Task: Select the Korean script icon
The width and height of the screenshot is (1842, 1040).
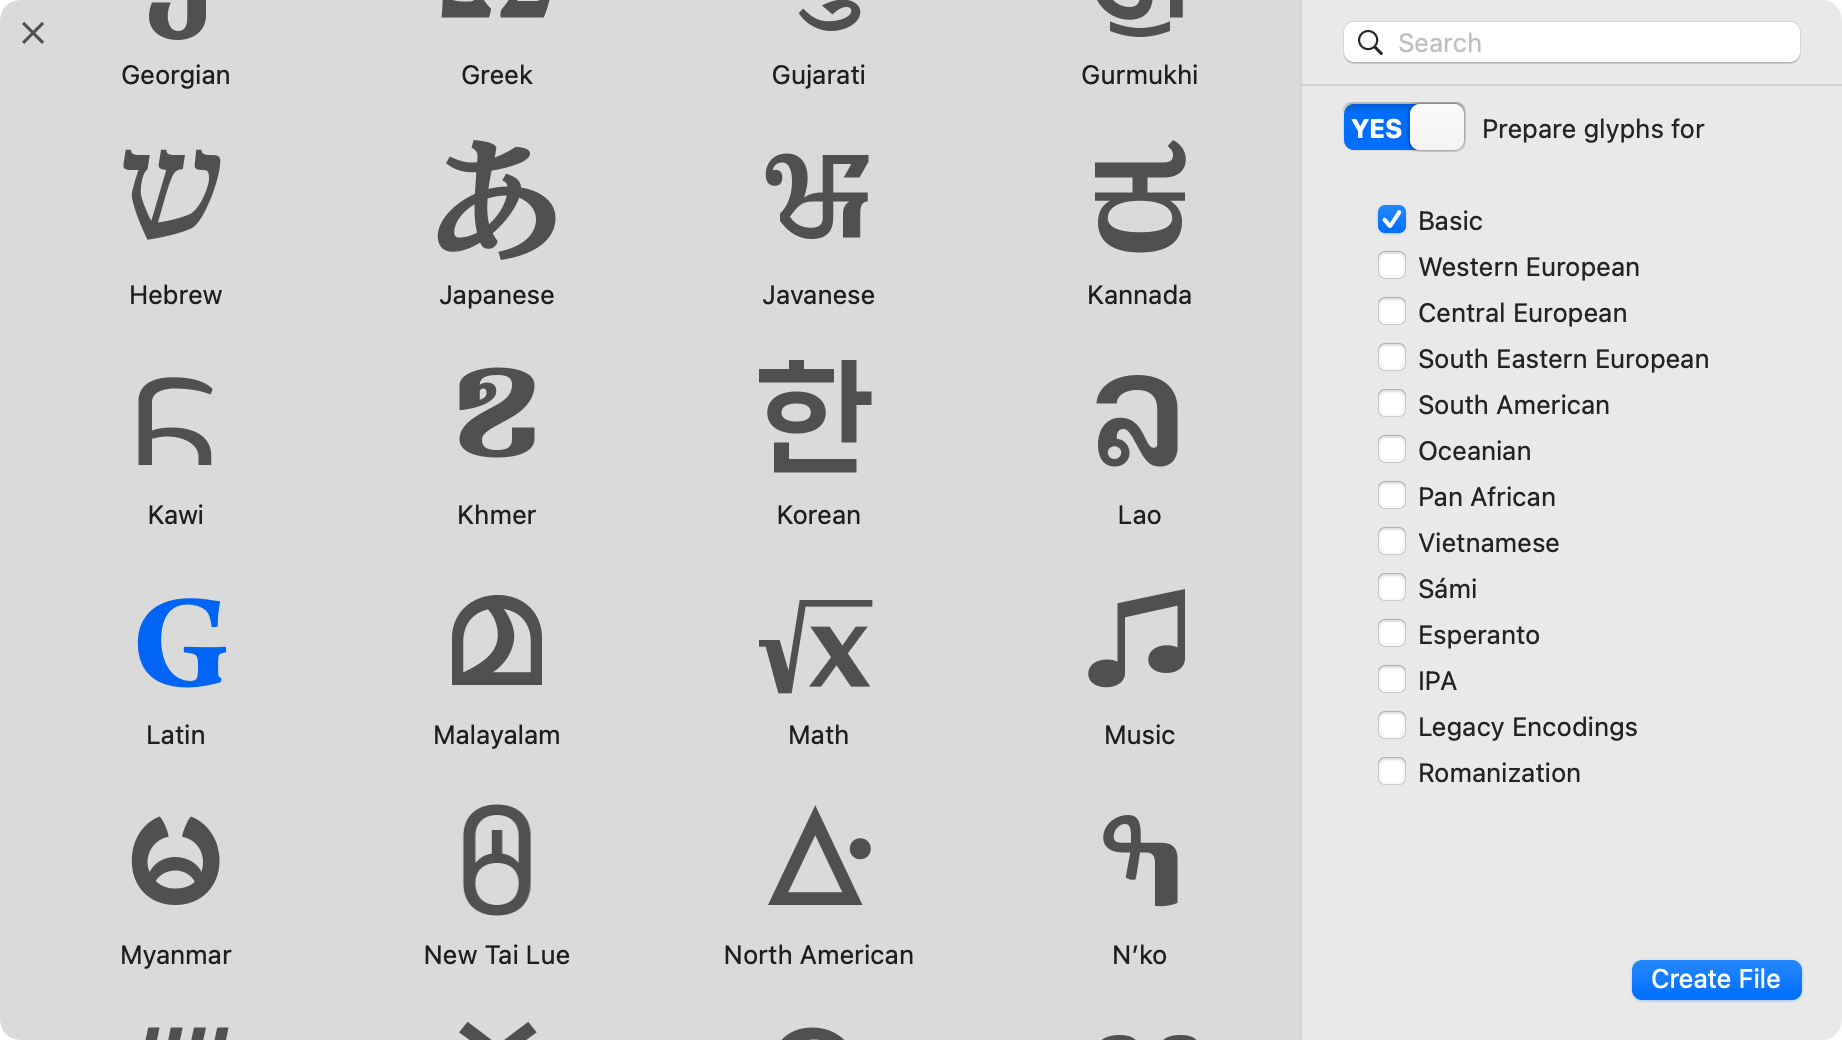Action: coord(816,415)
